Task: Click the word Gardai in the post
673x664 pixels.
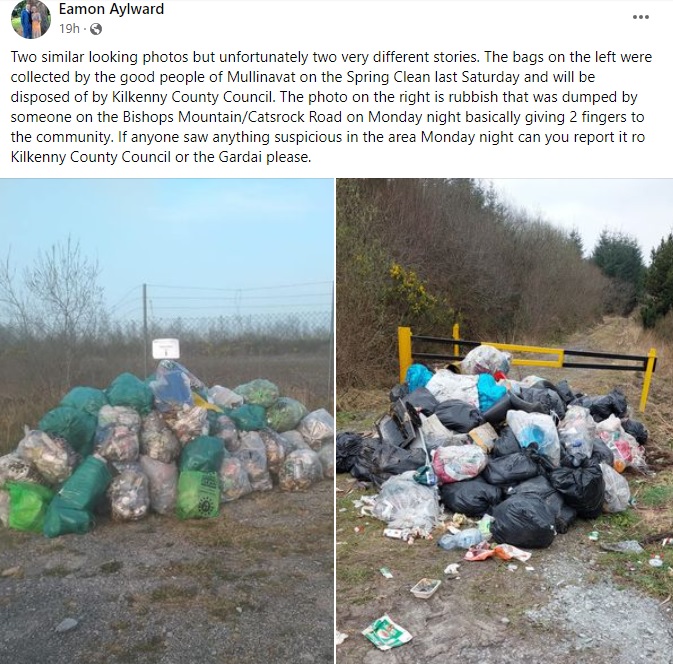Action: pyautogui.click(x=240, y=157)
